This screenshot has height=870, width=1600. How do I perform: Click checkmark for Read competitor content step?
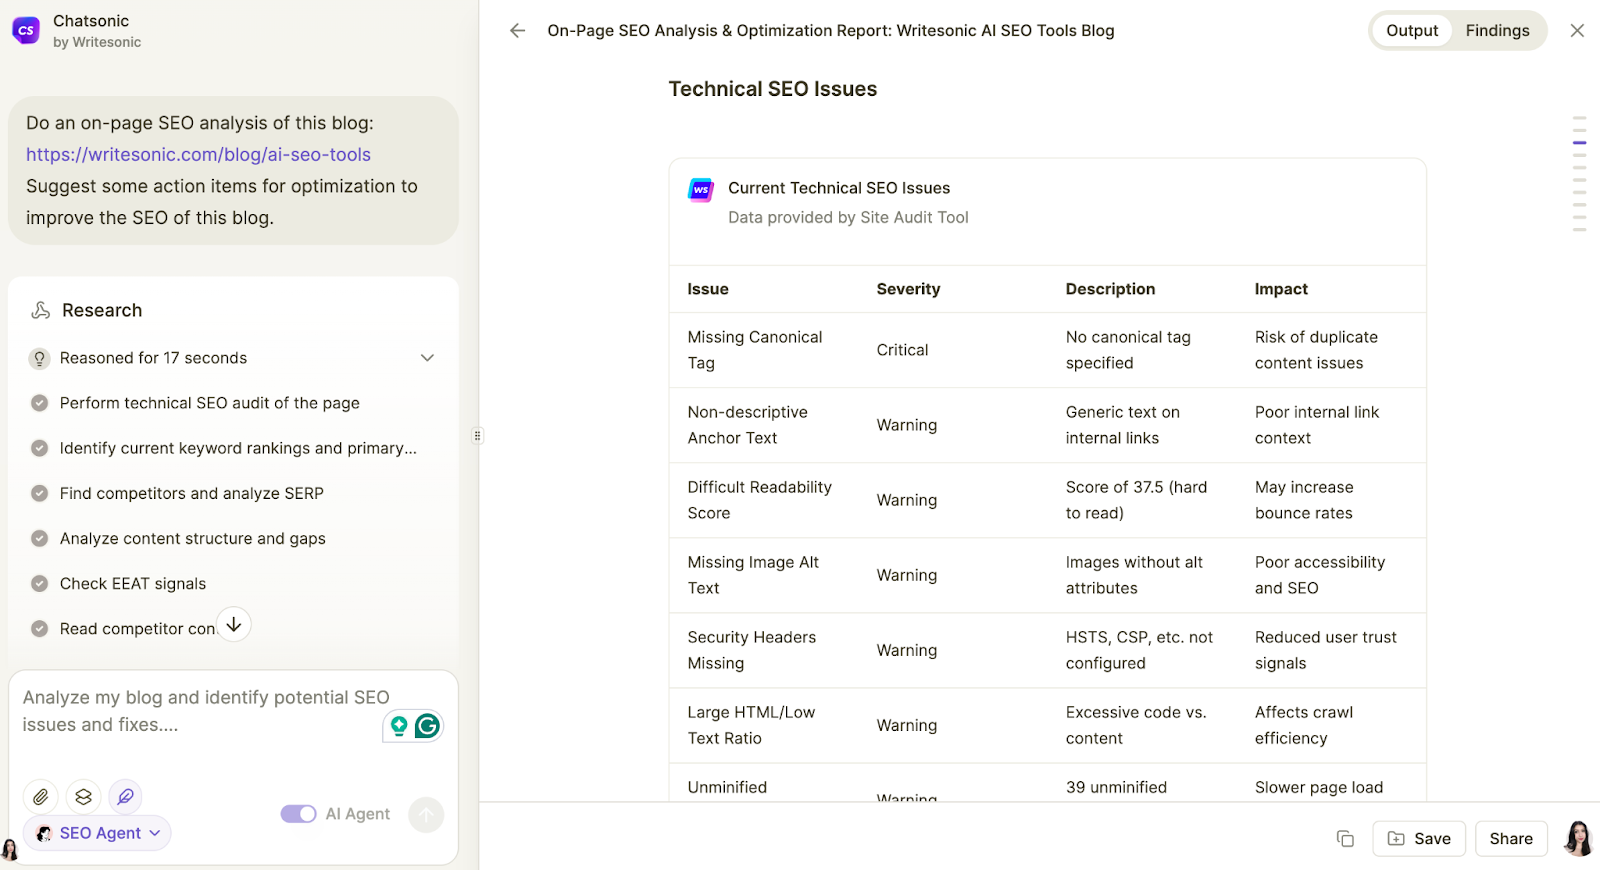(39, 629)
